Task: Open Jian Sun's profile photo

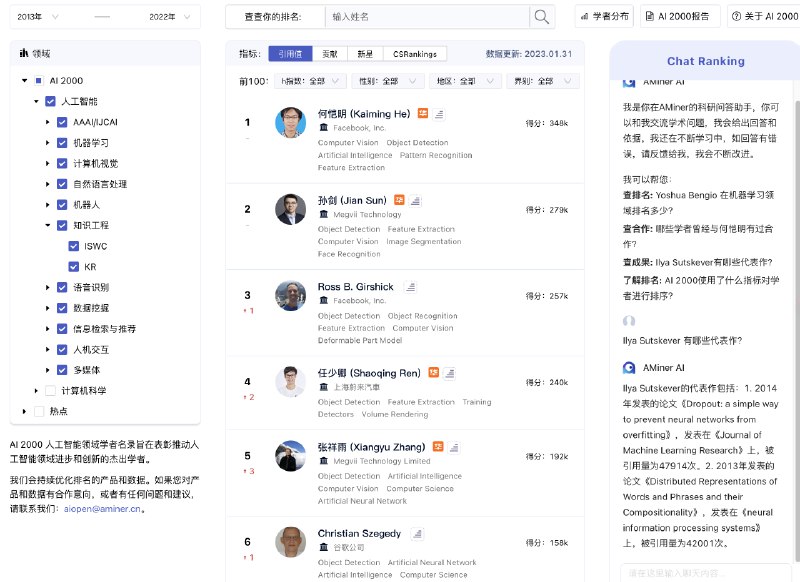Action: 290,209
